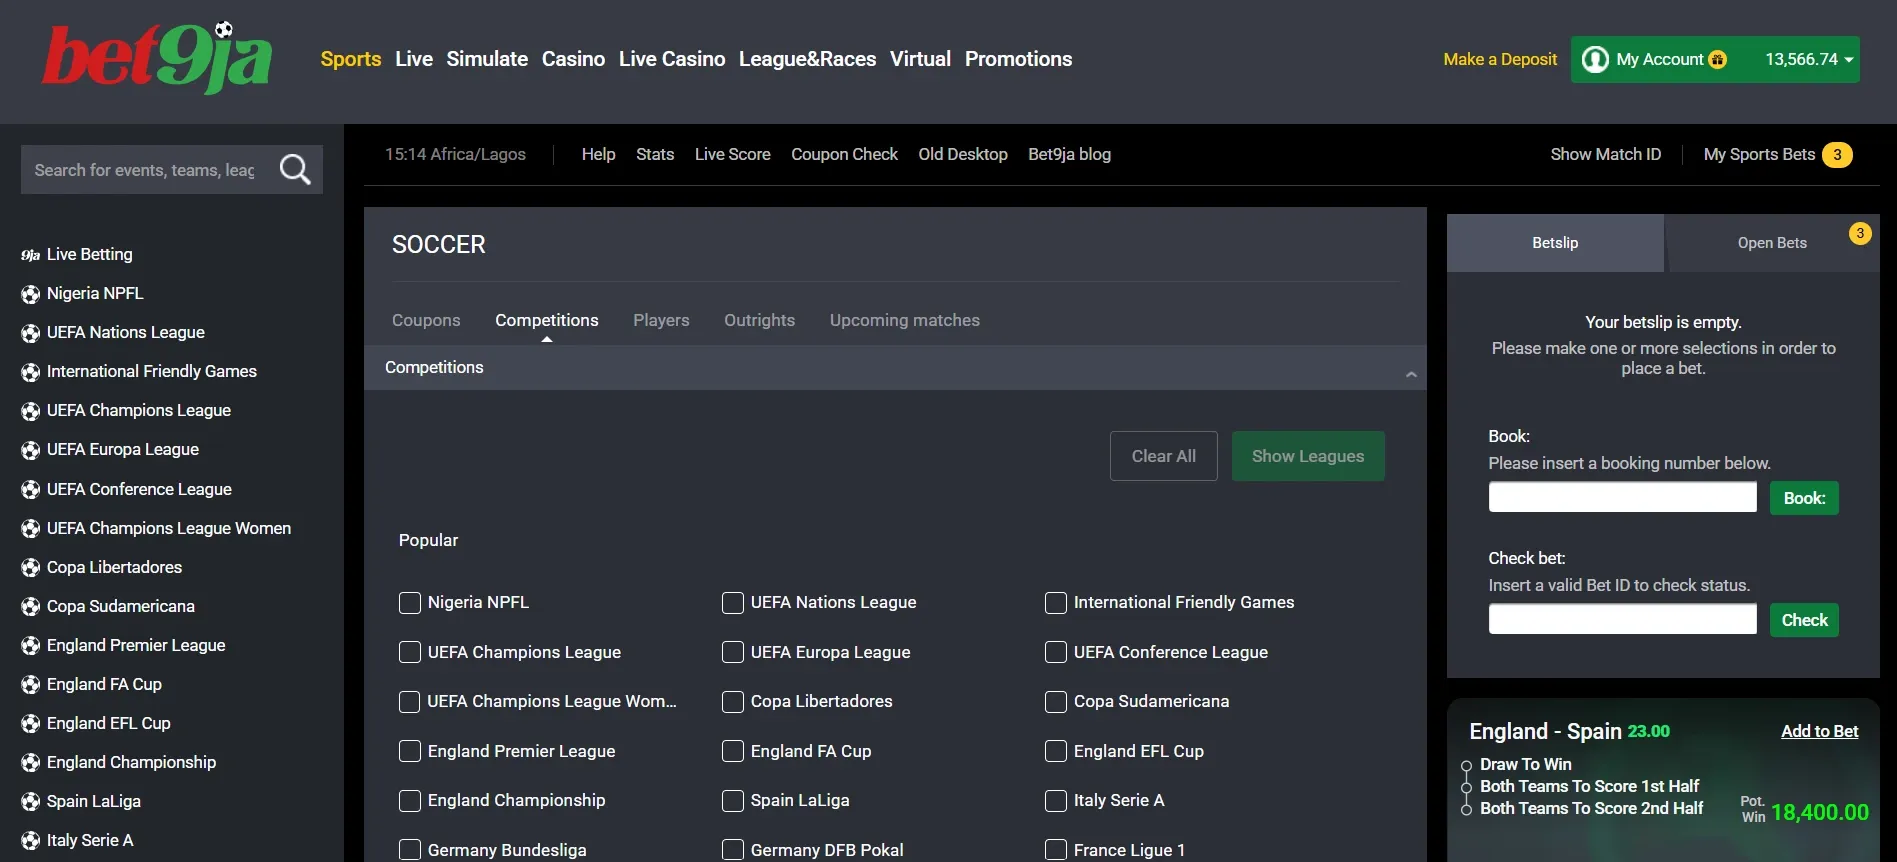Switch to the Open Bets tab

point(1772,243)
